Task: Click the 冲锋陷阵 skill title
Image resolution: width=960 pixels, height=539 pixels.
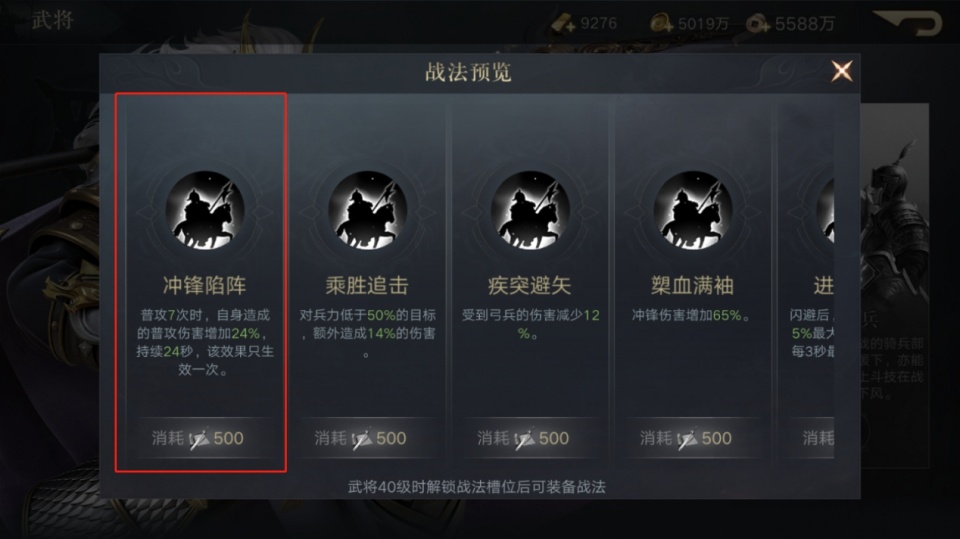Action: coord(204,285)
